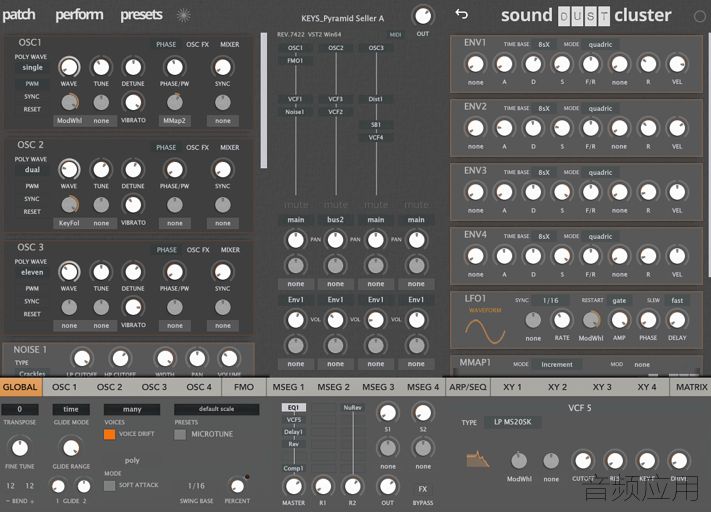
Task: Click the patch name KEYS_Pyramid Seller A
Action: point(342,19)
